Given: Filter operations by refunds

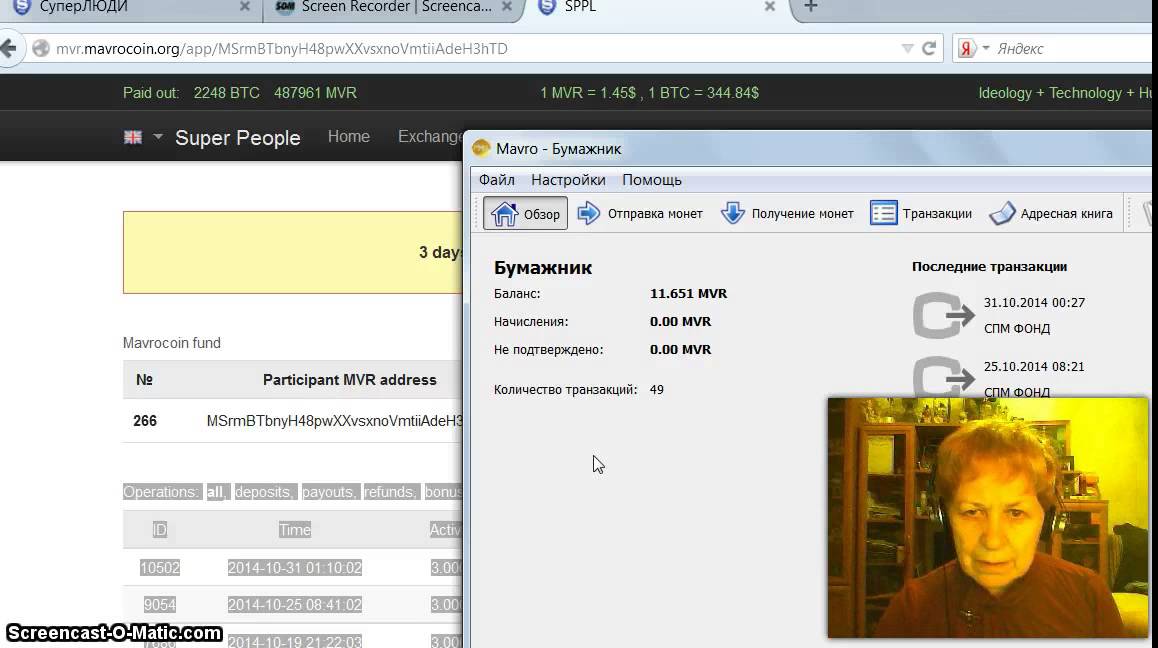Looking at the screenshot, I should (x=391, y=492).
